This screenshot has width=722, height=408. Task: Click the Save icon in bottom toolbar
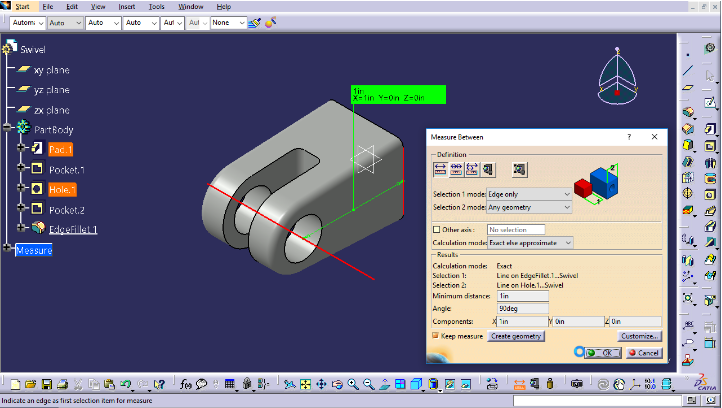click(x=44, y=384)
